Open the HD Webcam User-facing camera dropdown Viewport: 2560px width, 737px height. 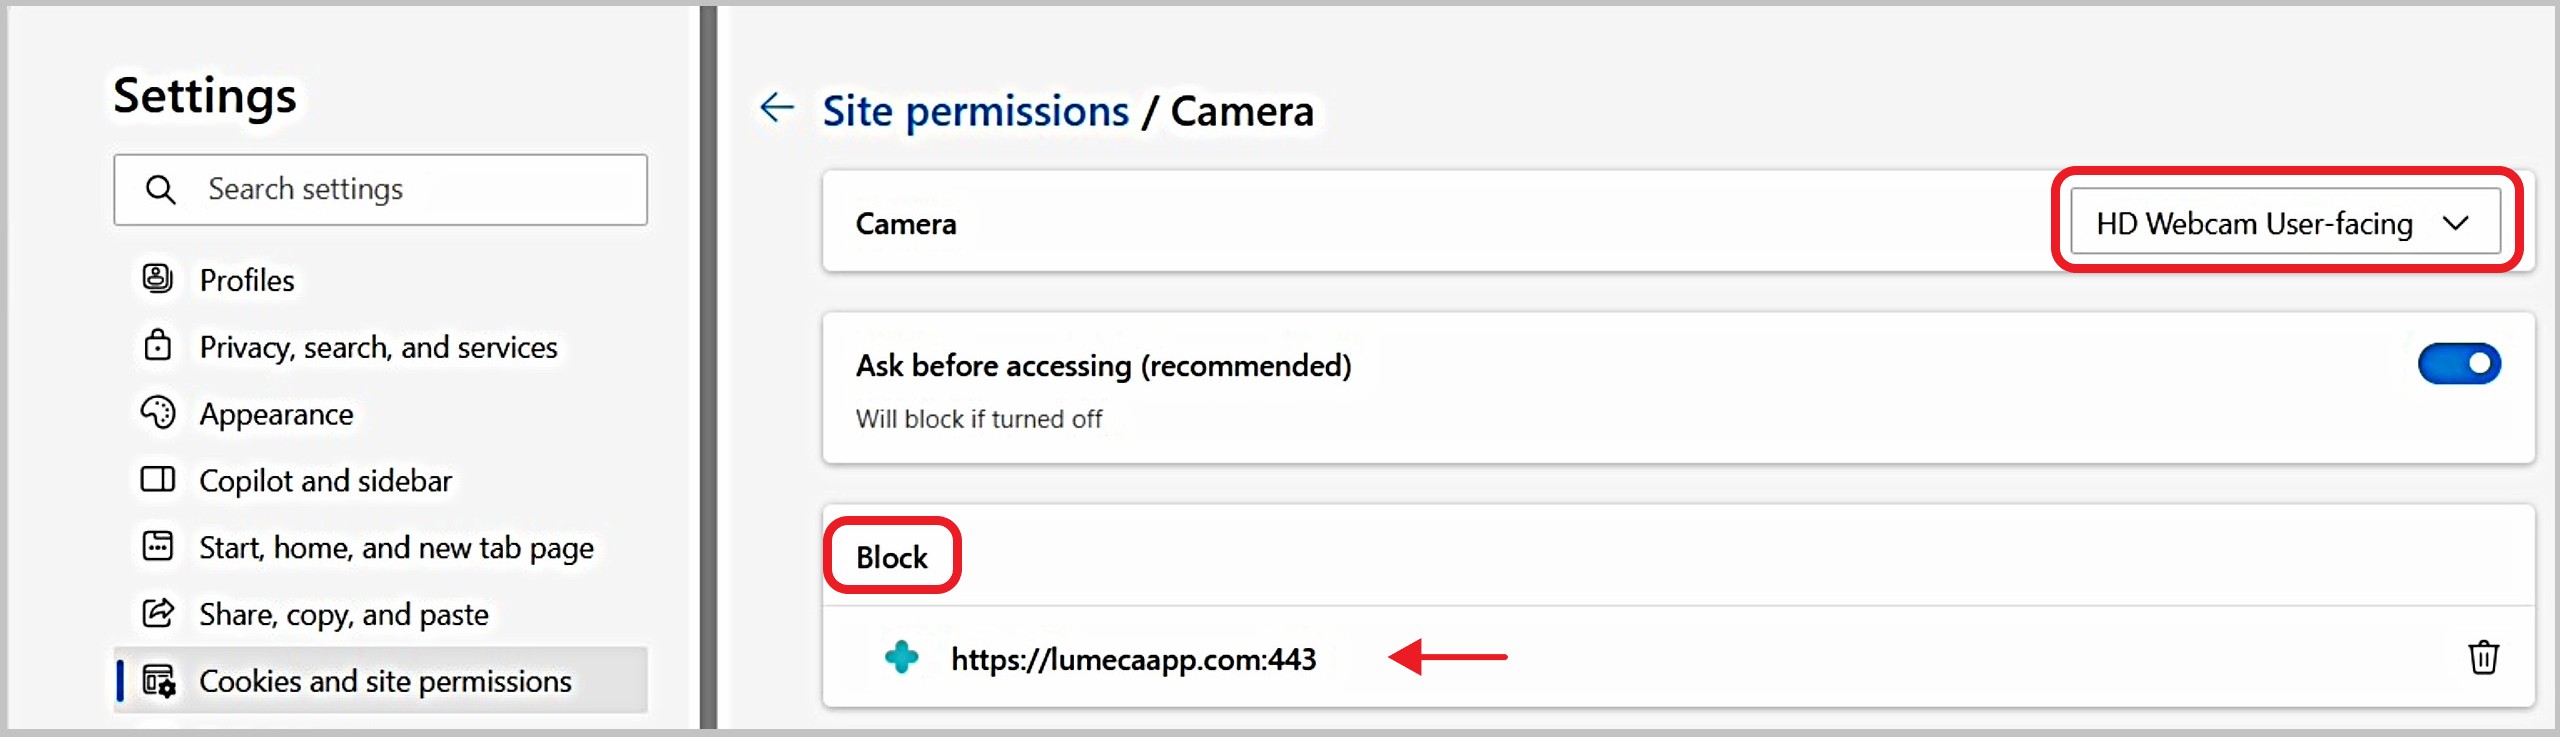click(2285, 223)
